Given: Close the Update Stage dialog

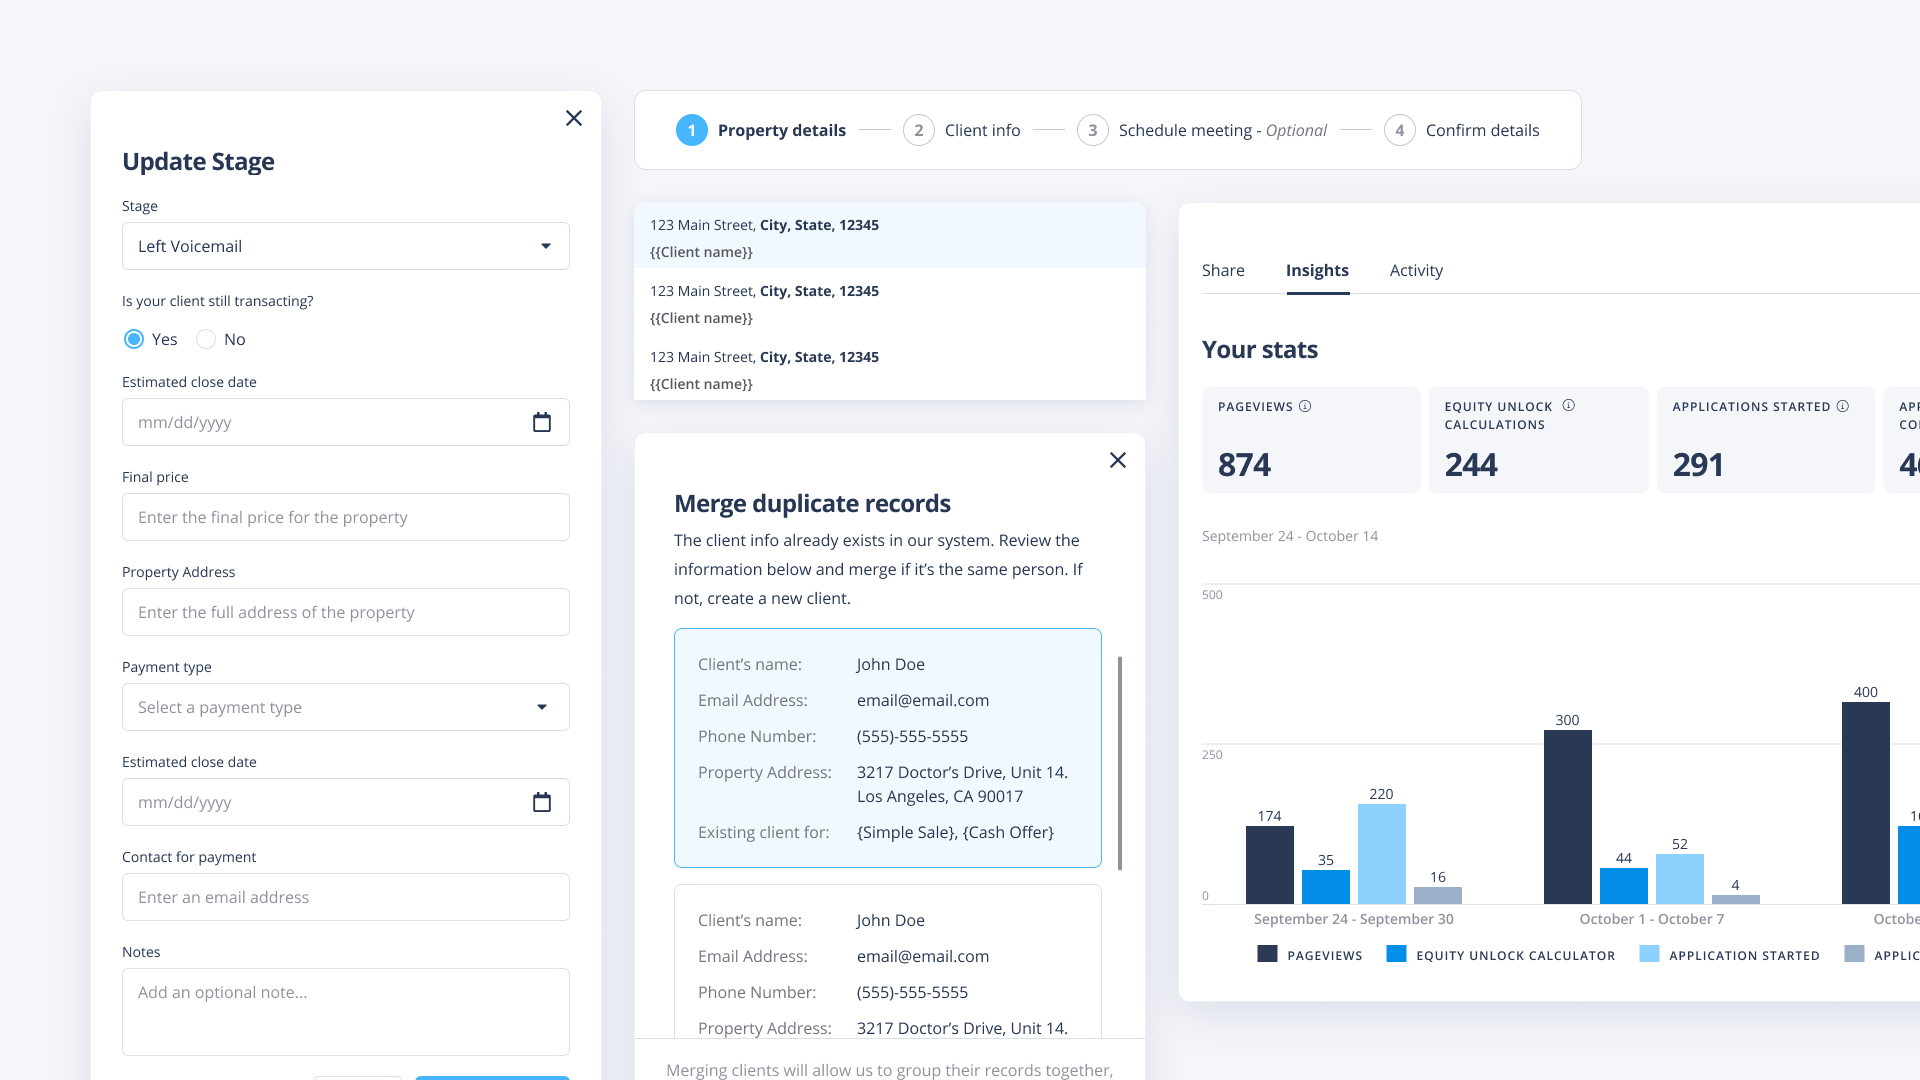Looking at the screenshot, I should coord(573,118).
